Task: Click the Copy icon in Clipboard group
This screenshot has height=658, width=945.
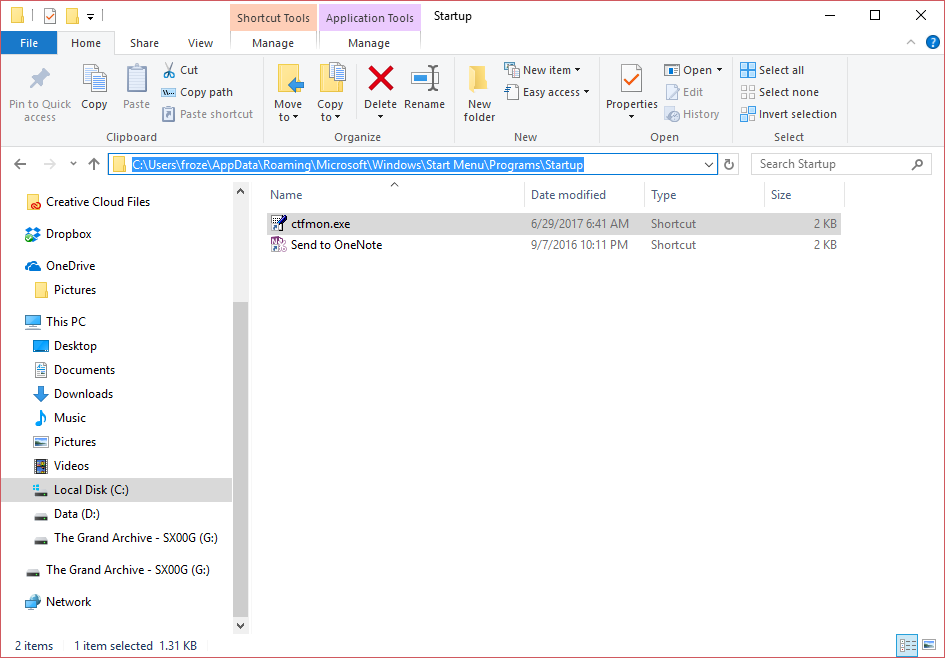Action: (x=94, y=79)
